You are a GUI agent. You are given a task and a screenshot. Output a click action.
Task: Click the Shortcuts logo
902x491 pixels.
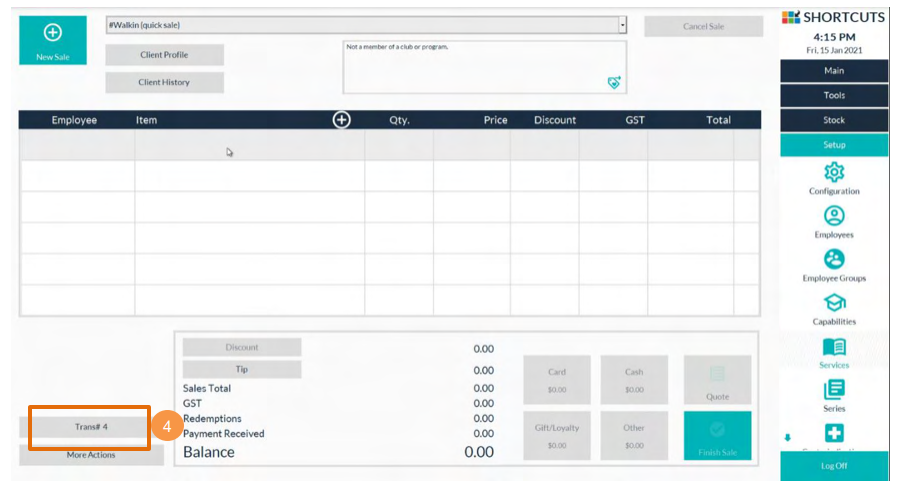coord(833,17)
